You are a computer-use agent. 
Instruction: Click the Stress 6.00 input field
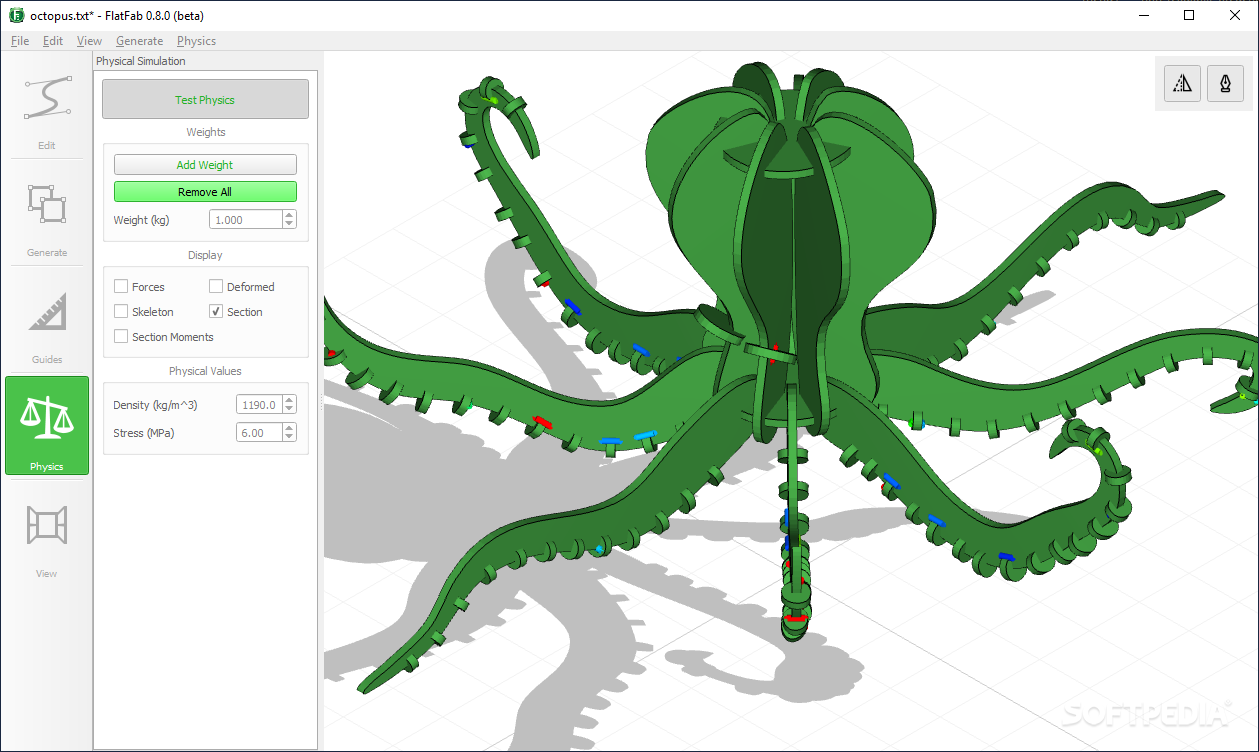259,433
